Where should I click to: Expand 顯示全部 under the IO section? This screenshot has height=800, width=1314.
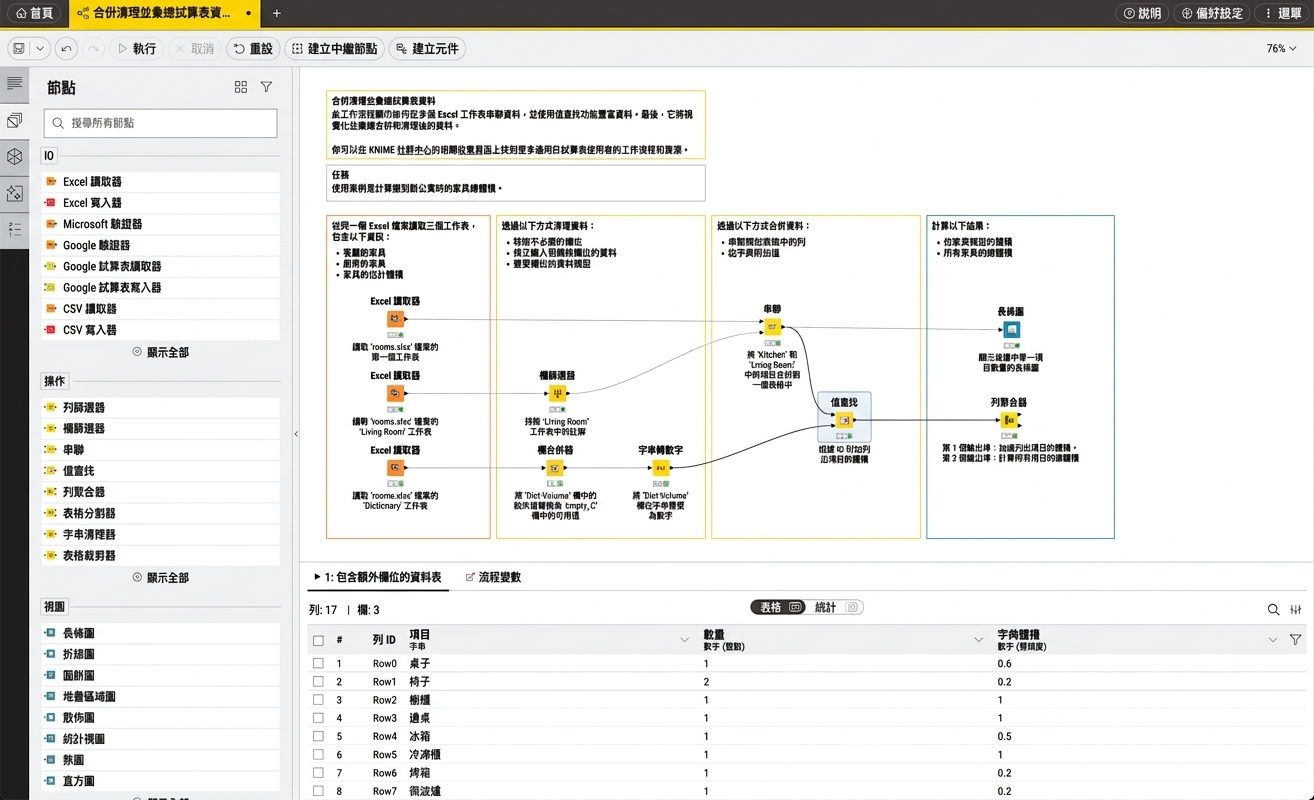[160, 352]
